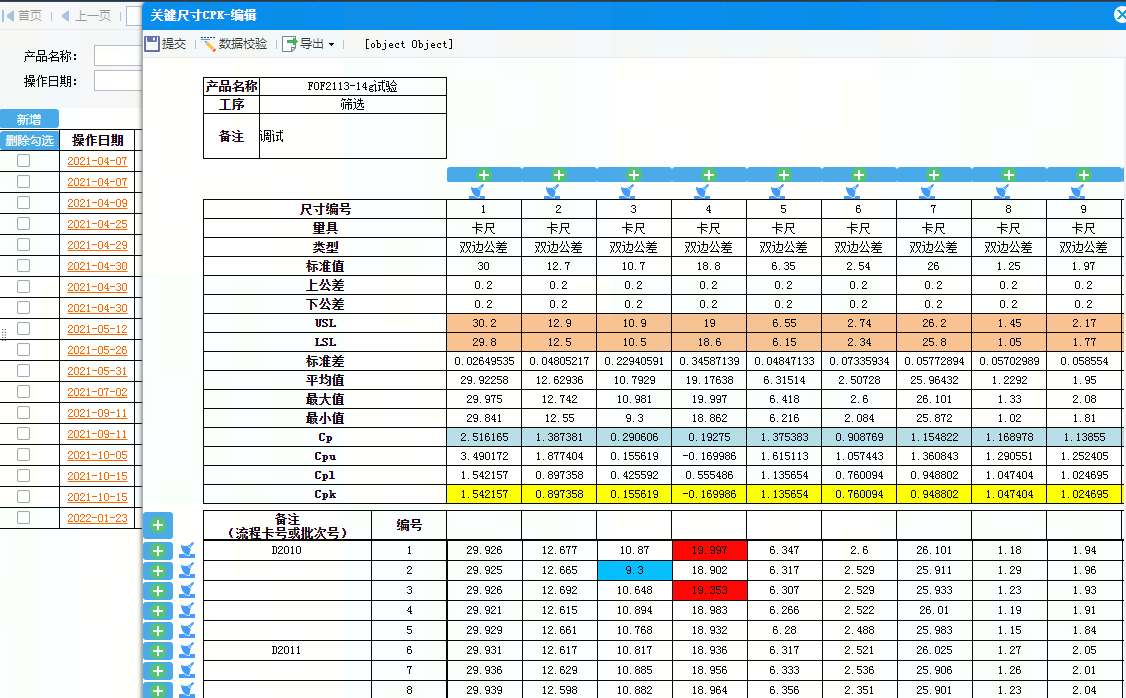Run 数据校验 data validation
Viewport: 1126px width, 698px height.
coord(234,44)
